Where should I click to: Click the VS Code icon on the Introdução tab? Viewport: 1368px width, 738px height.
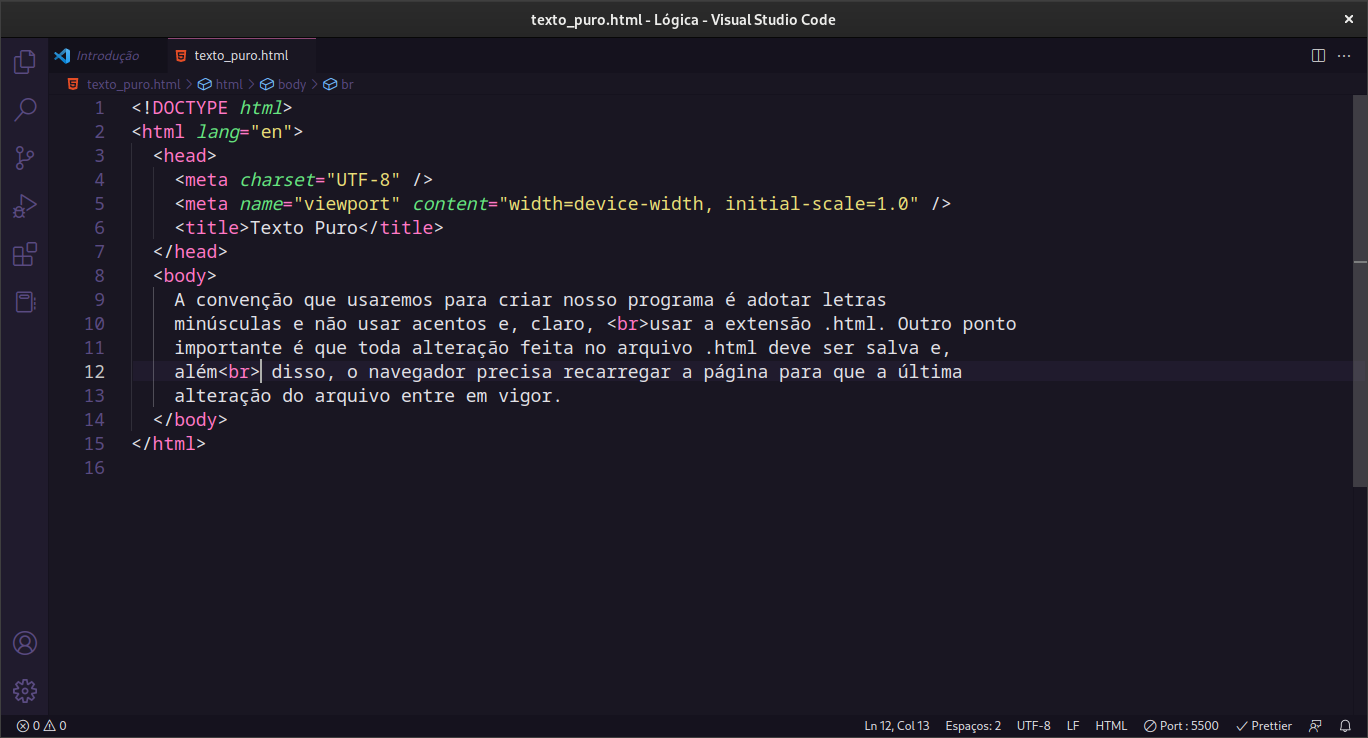click(x=62, y=56)
